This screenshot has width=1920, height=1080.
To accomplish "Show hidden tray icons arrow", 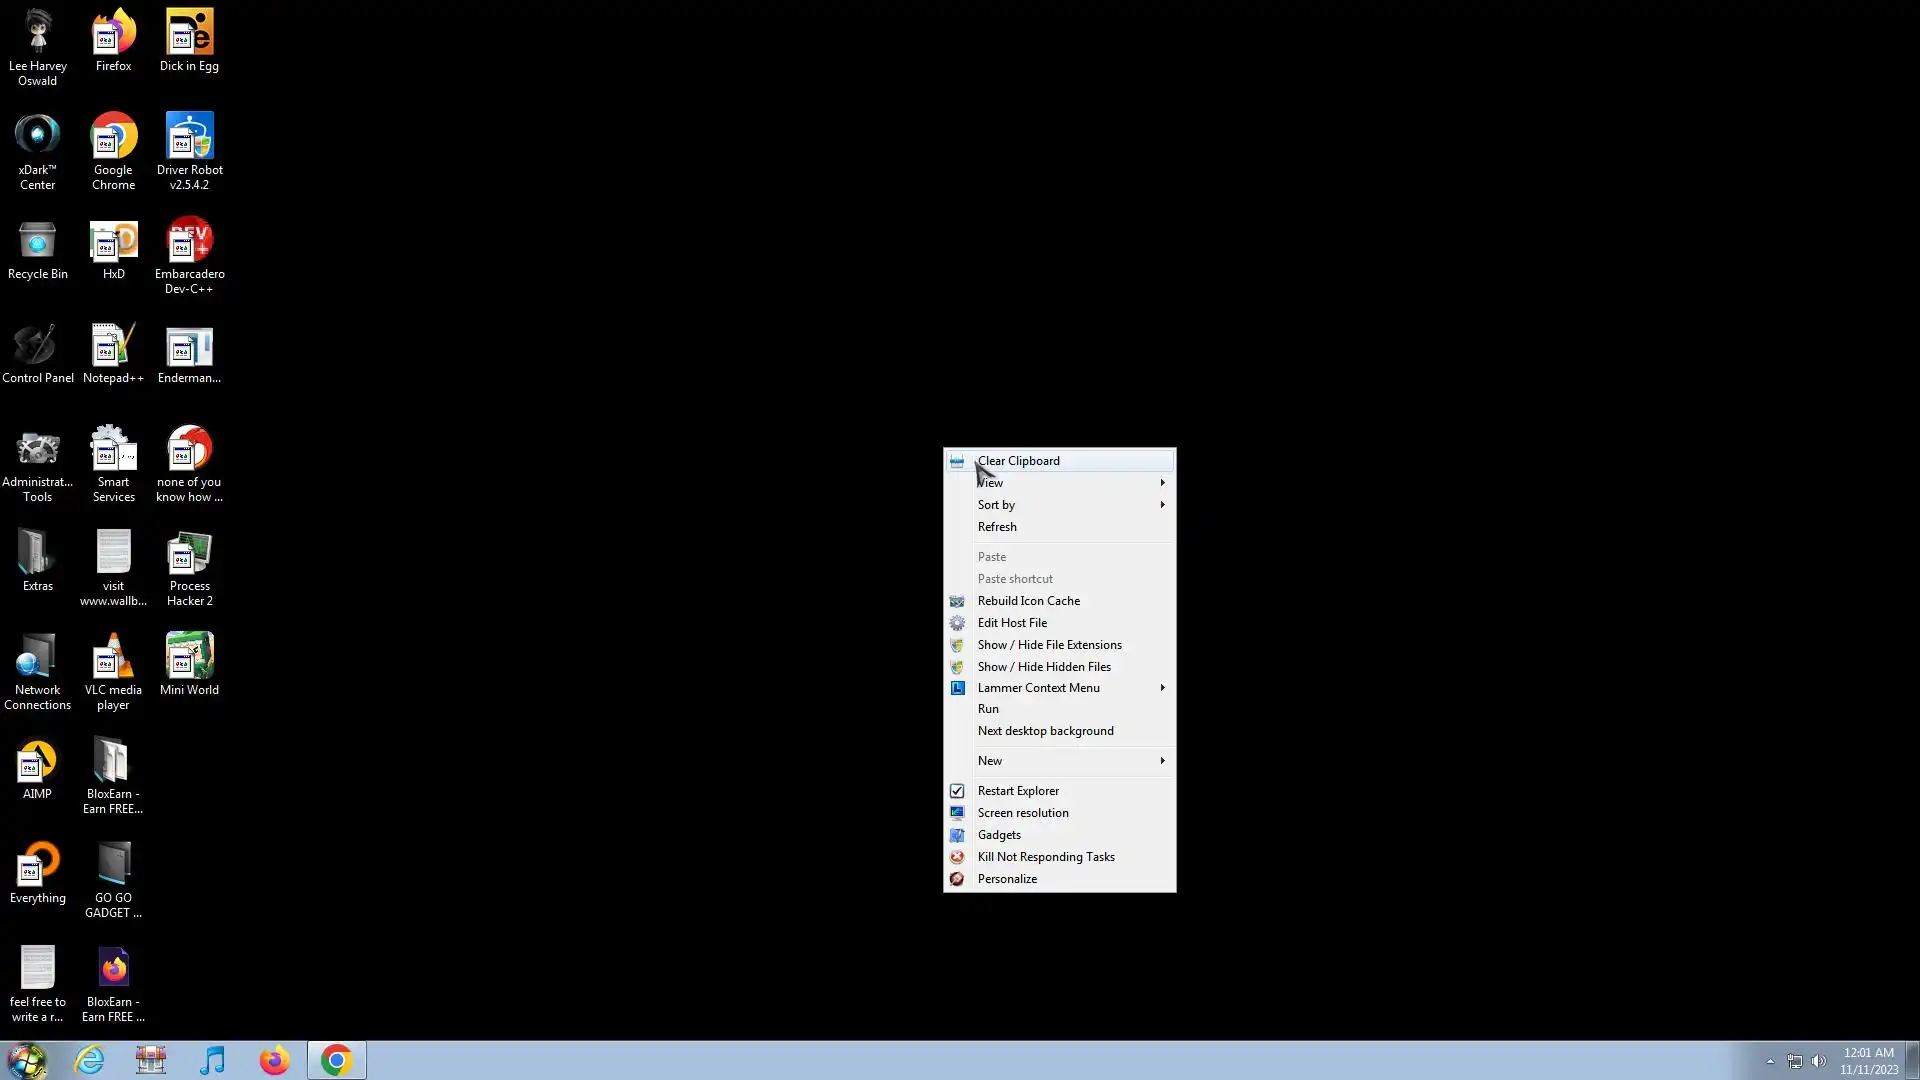I will 1770,1061.
